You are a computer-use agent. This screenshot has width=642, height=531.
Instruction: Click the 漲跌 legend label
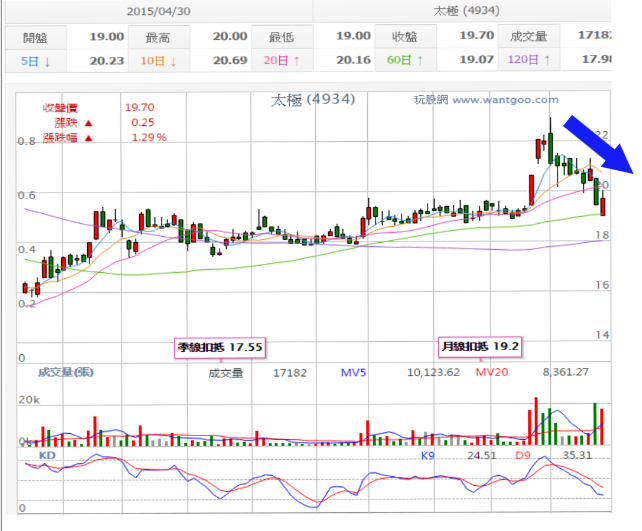66,123
